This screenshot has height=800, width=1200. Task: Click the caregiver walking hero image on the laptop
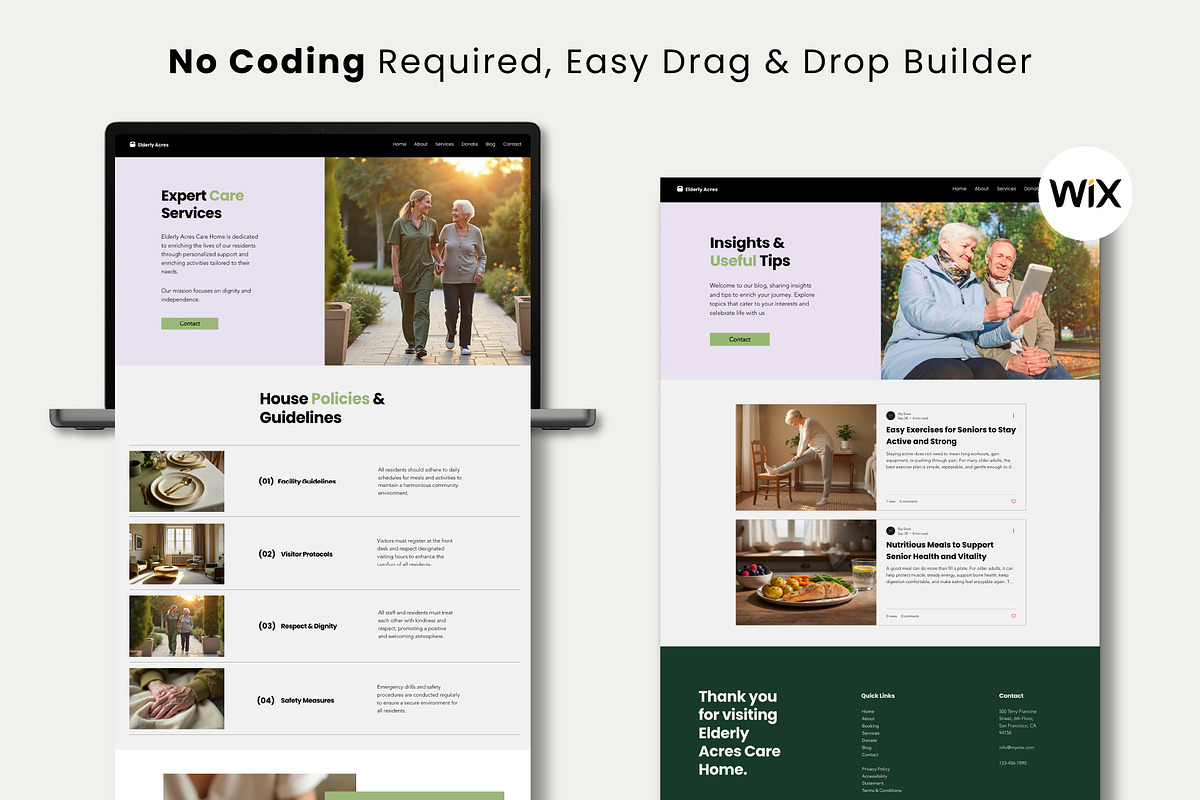427,261
